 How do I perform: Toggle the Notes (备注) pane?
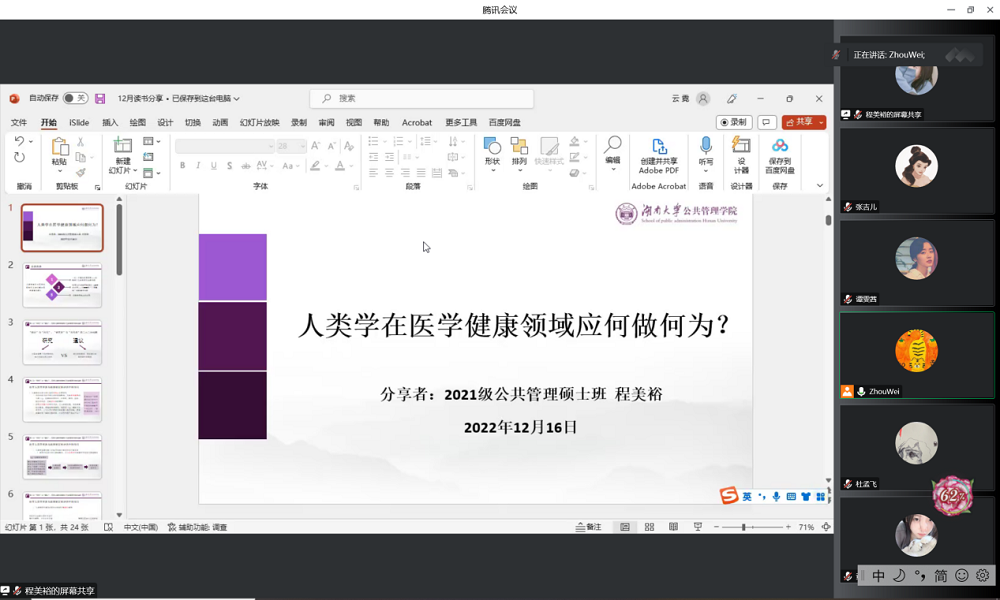pyautogui.click(x=588, y=527)
